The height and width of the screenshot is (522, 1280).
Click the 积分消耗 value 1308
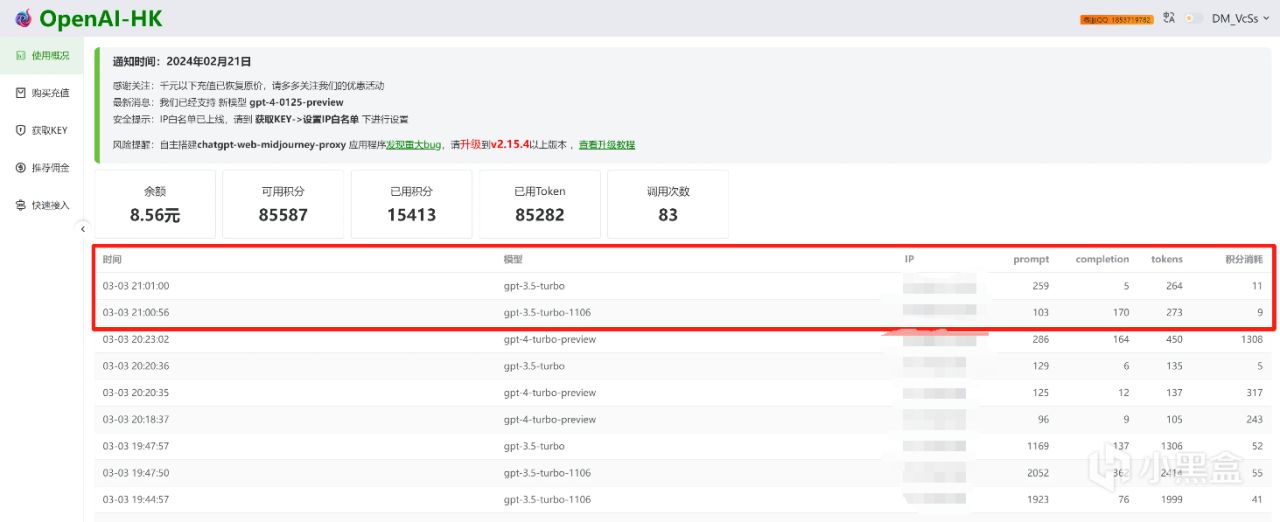[1253, 339]
